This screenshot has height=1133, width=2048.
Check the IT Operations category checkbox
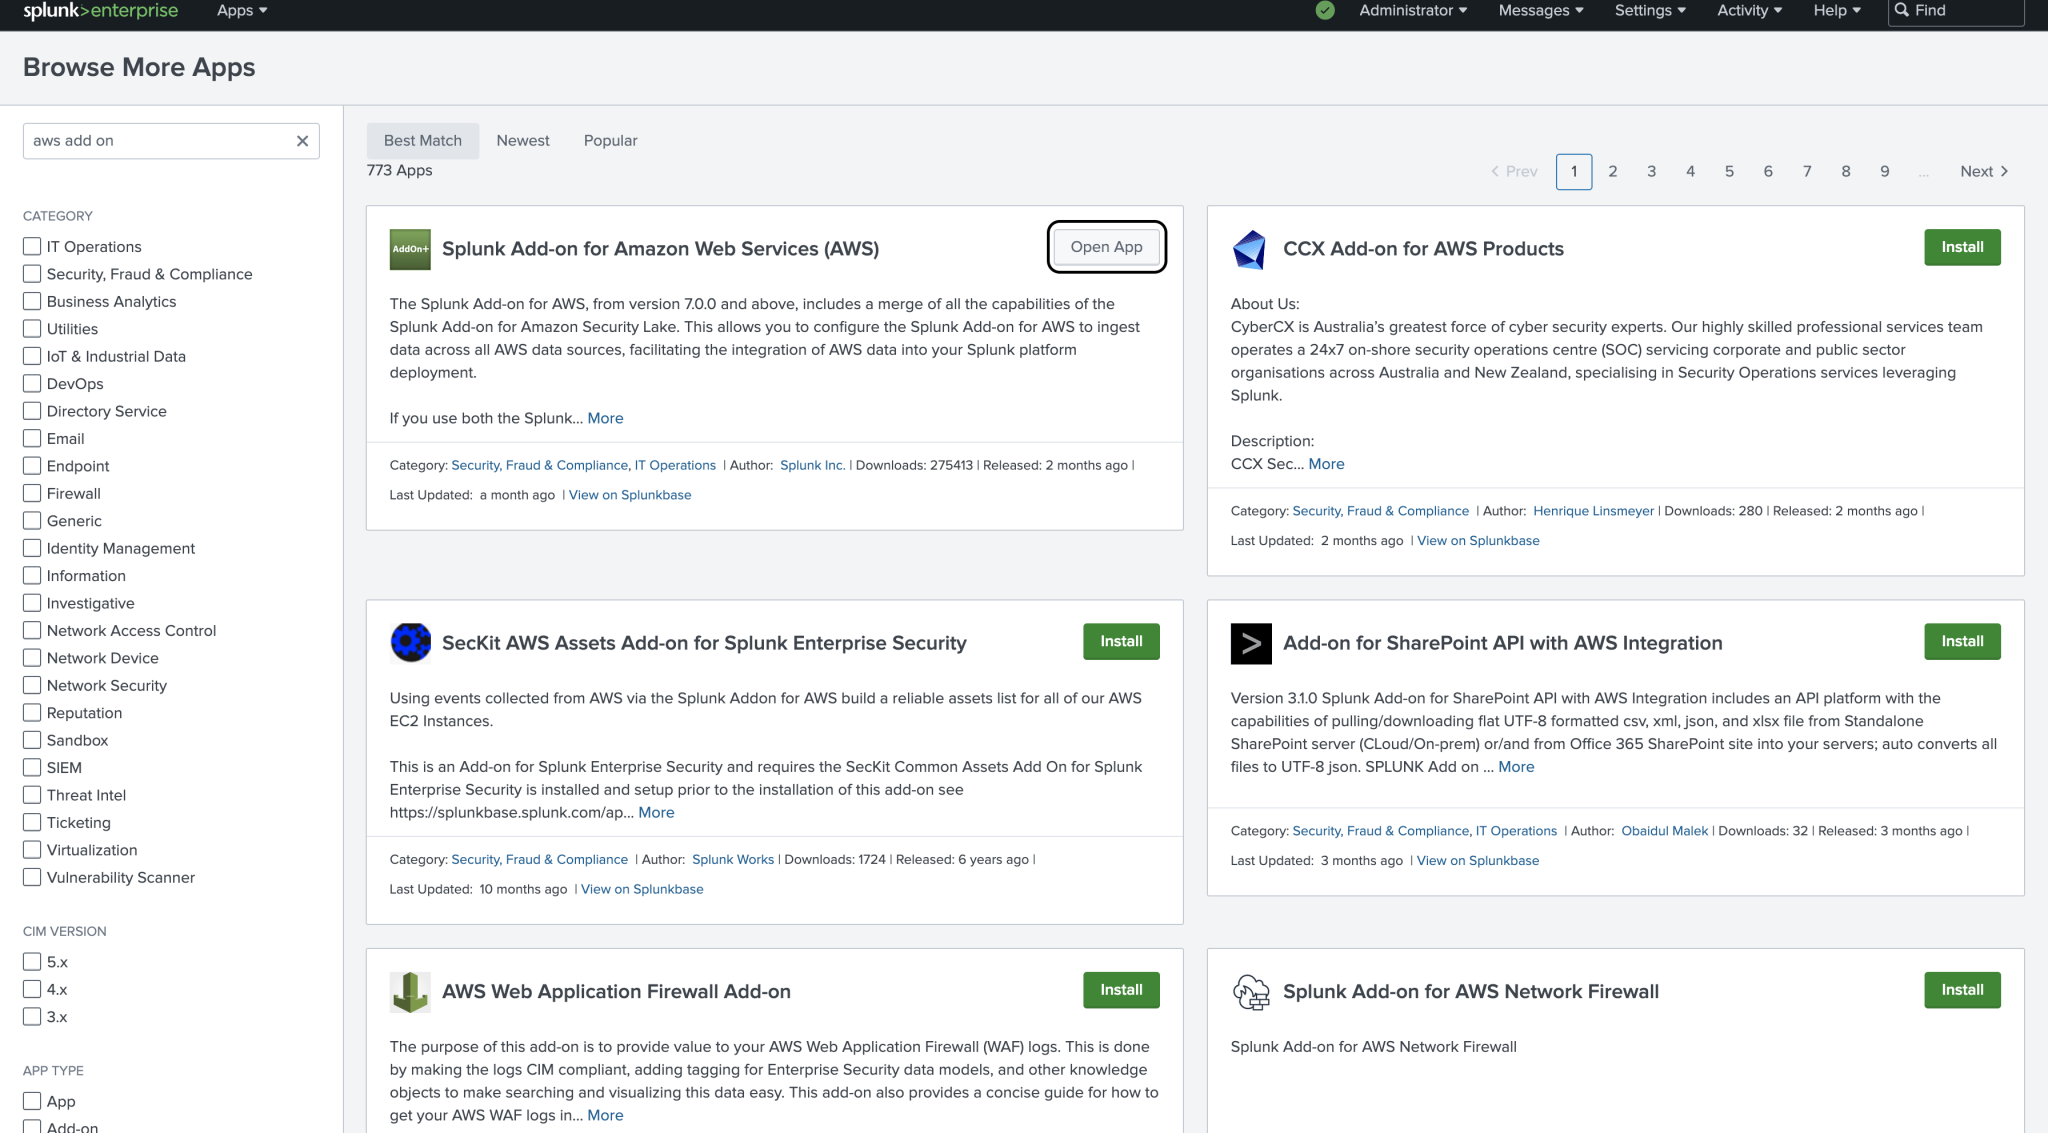32,247
